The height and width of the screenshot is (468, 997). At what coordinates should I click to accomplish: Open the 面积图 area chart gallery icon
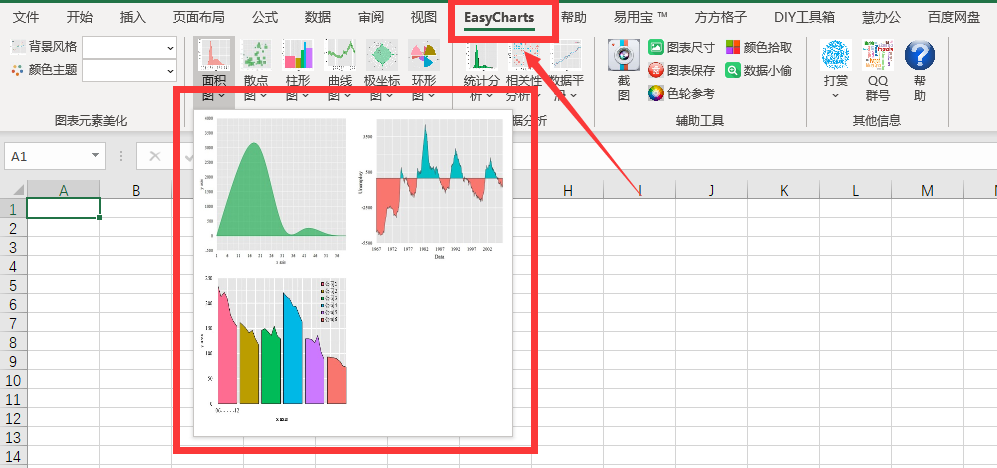pos(214,55)
